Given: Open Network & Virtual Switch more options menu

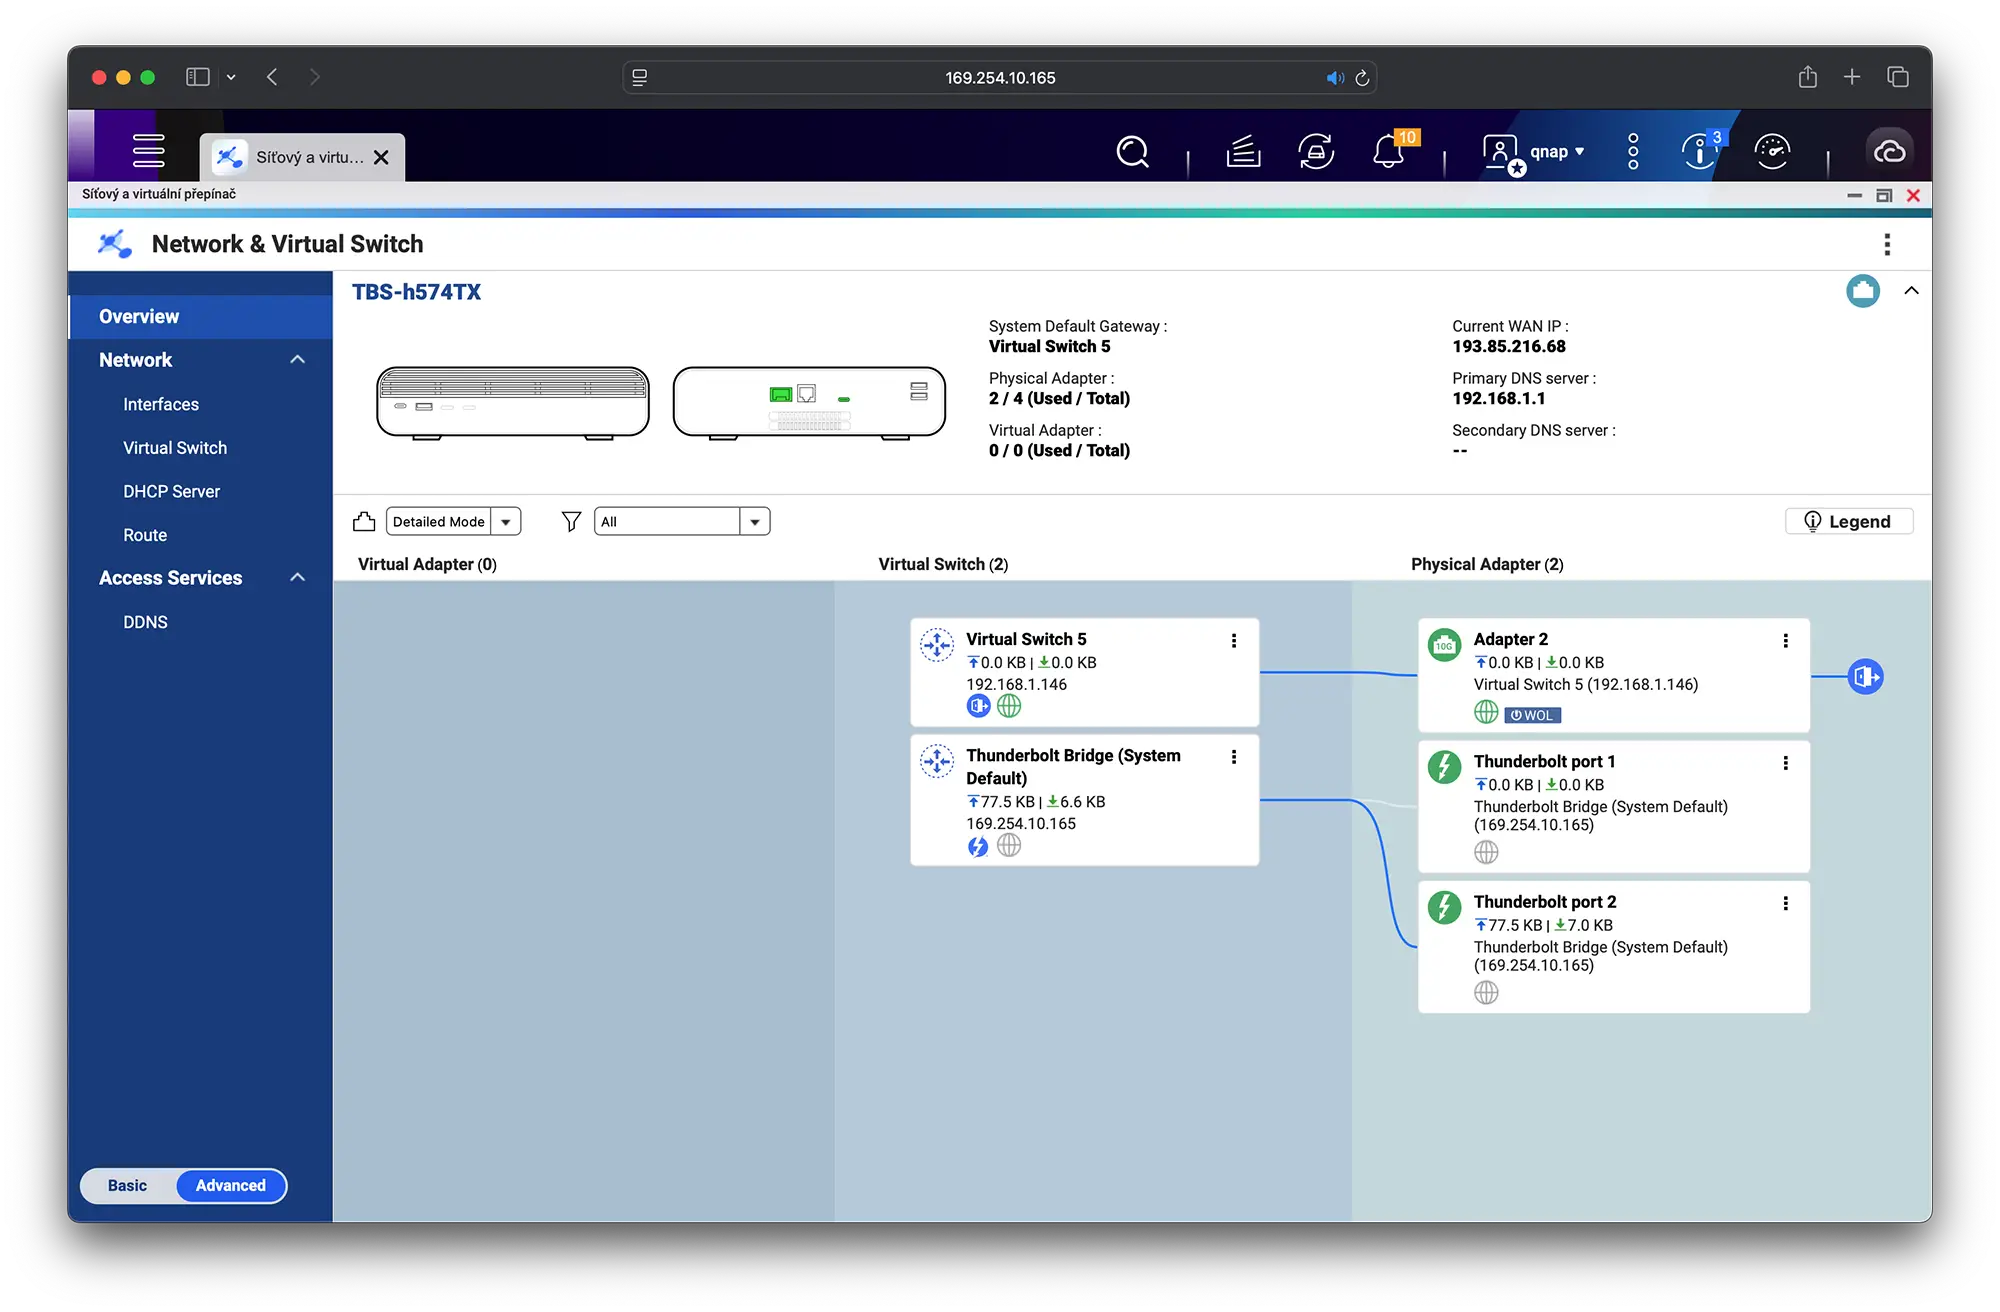Looking at the screenshot, I should [x=1887, y=244].
